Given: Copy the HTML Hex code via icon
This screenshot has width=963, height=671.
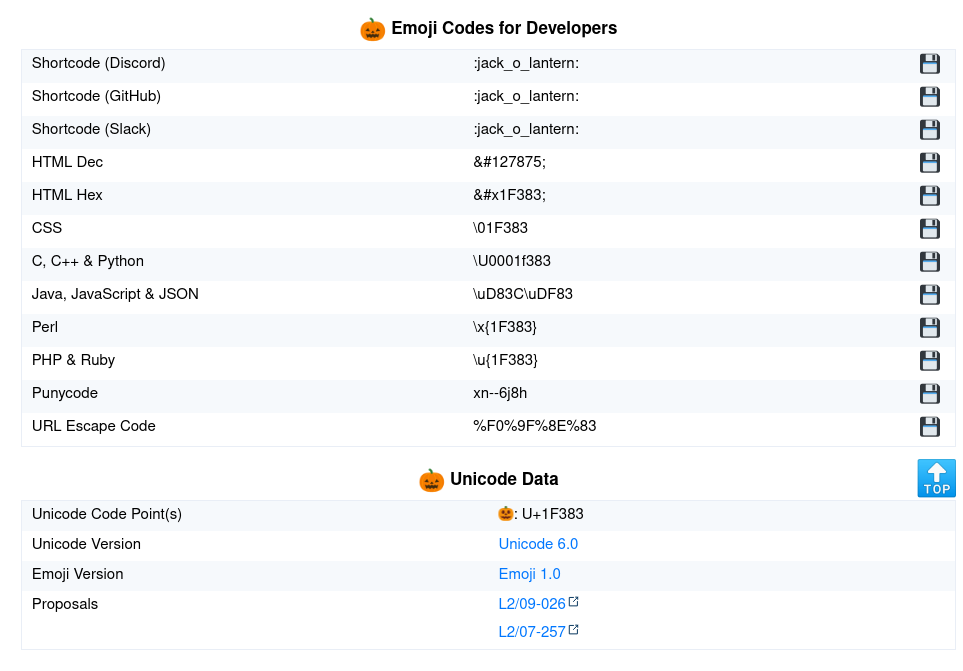Looking at the screenshot, I should [929, 196].
